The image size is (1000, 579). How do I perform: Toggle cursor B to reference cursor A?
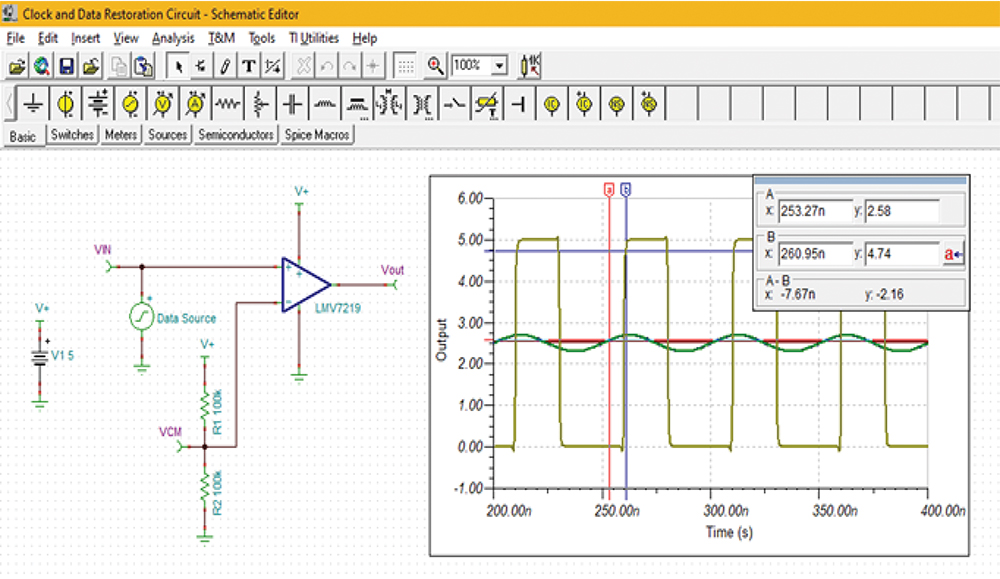tap(955, 254)
